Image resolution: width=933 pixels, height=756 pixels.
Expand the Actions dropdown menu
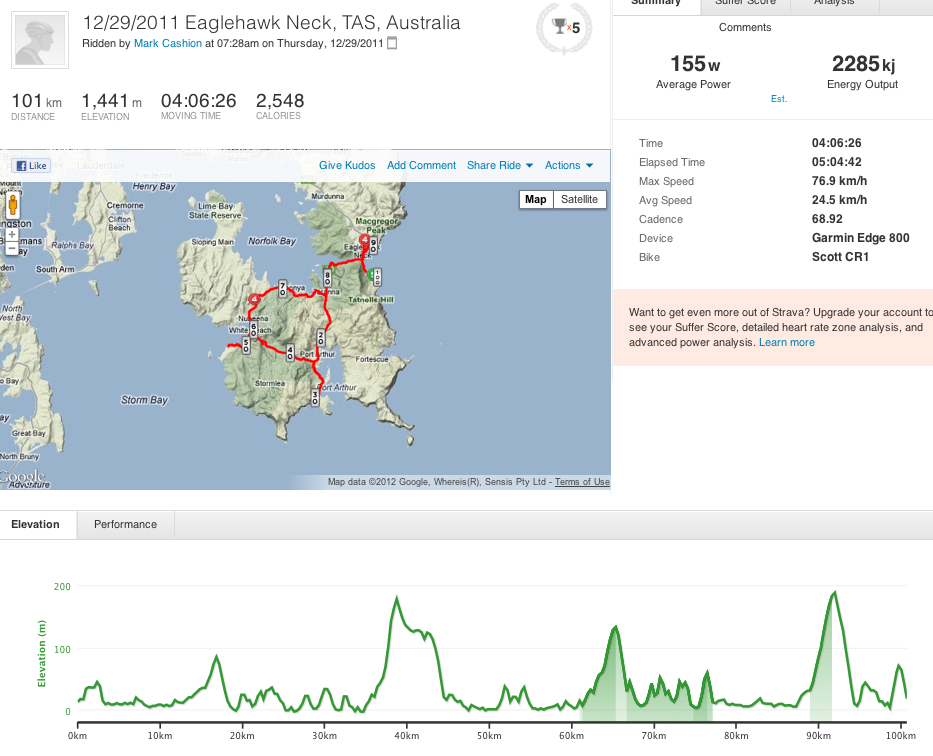click(568, 166)
